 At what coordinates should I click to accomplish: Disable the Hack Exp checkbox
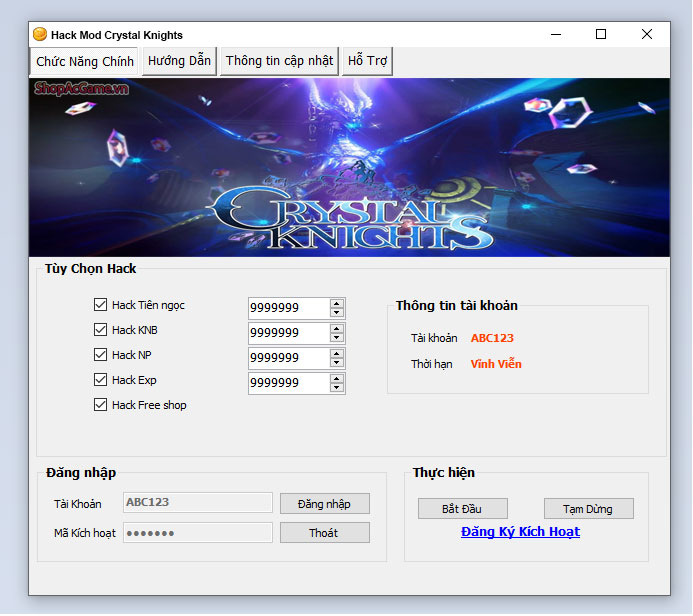(x=100, y=380)
